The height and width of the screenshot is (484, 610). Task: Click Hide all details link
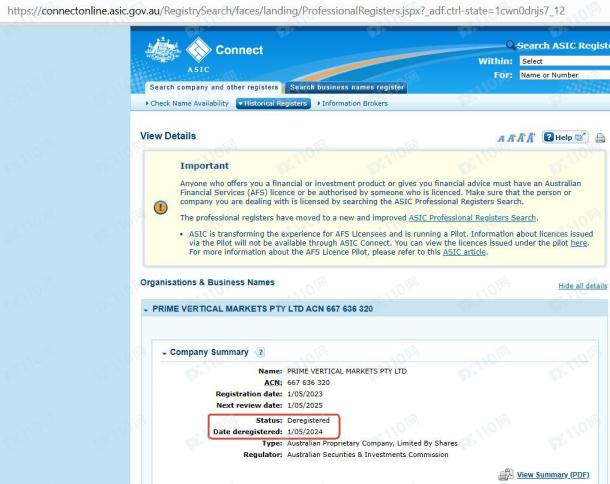582,286
